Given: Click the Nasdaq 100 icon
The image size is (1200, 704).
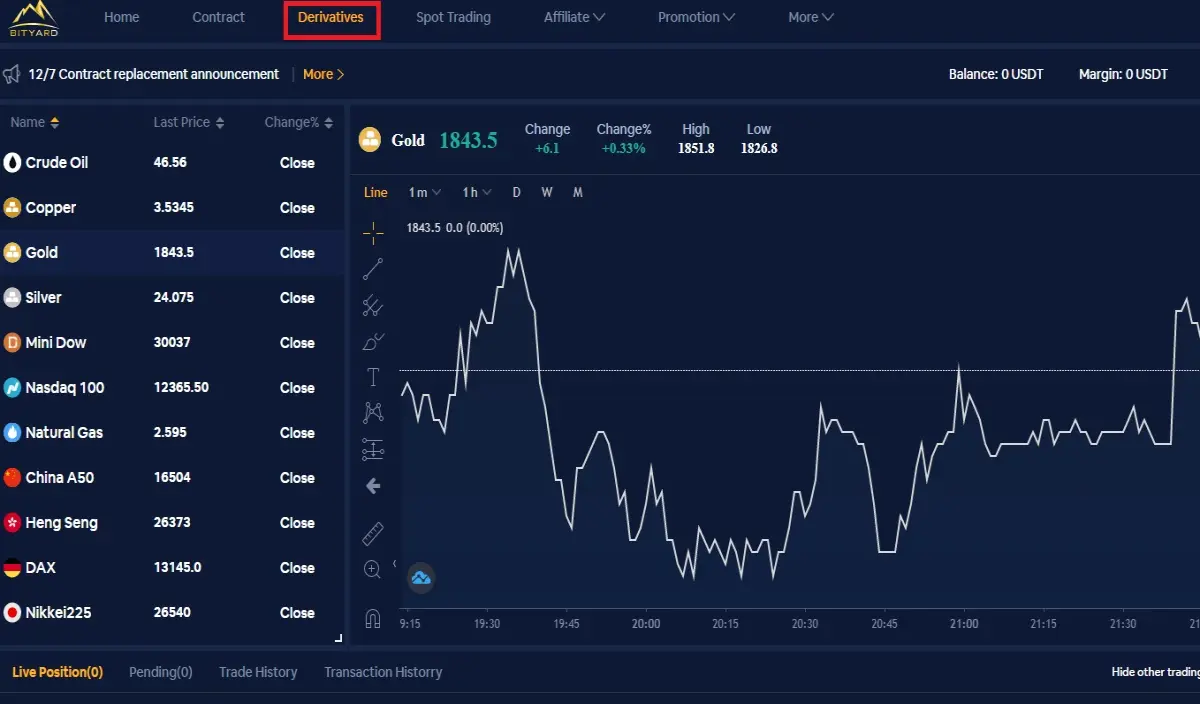Looking at the screenshot, I should (x=12, y=387).
